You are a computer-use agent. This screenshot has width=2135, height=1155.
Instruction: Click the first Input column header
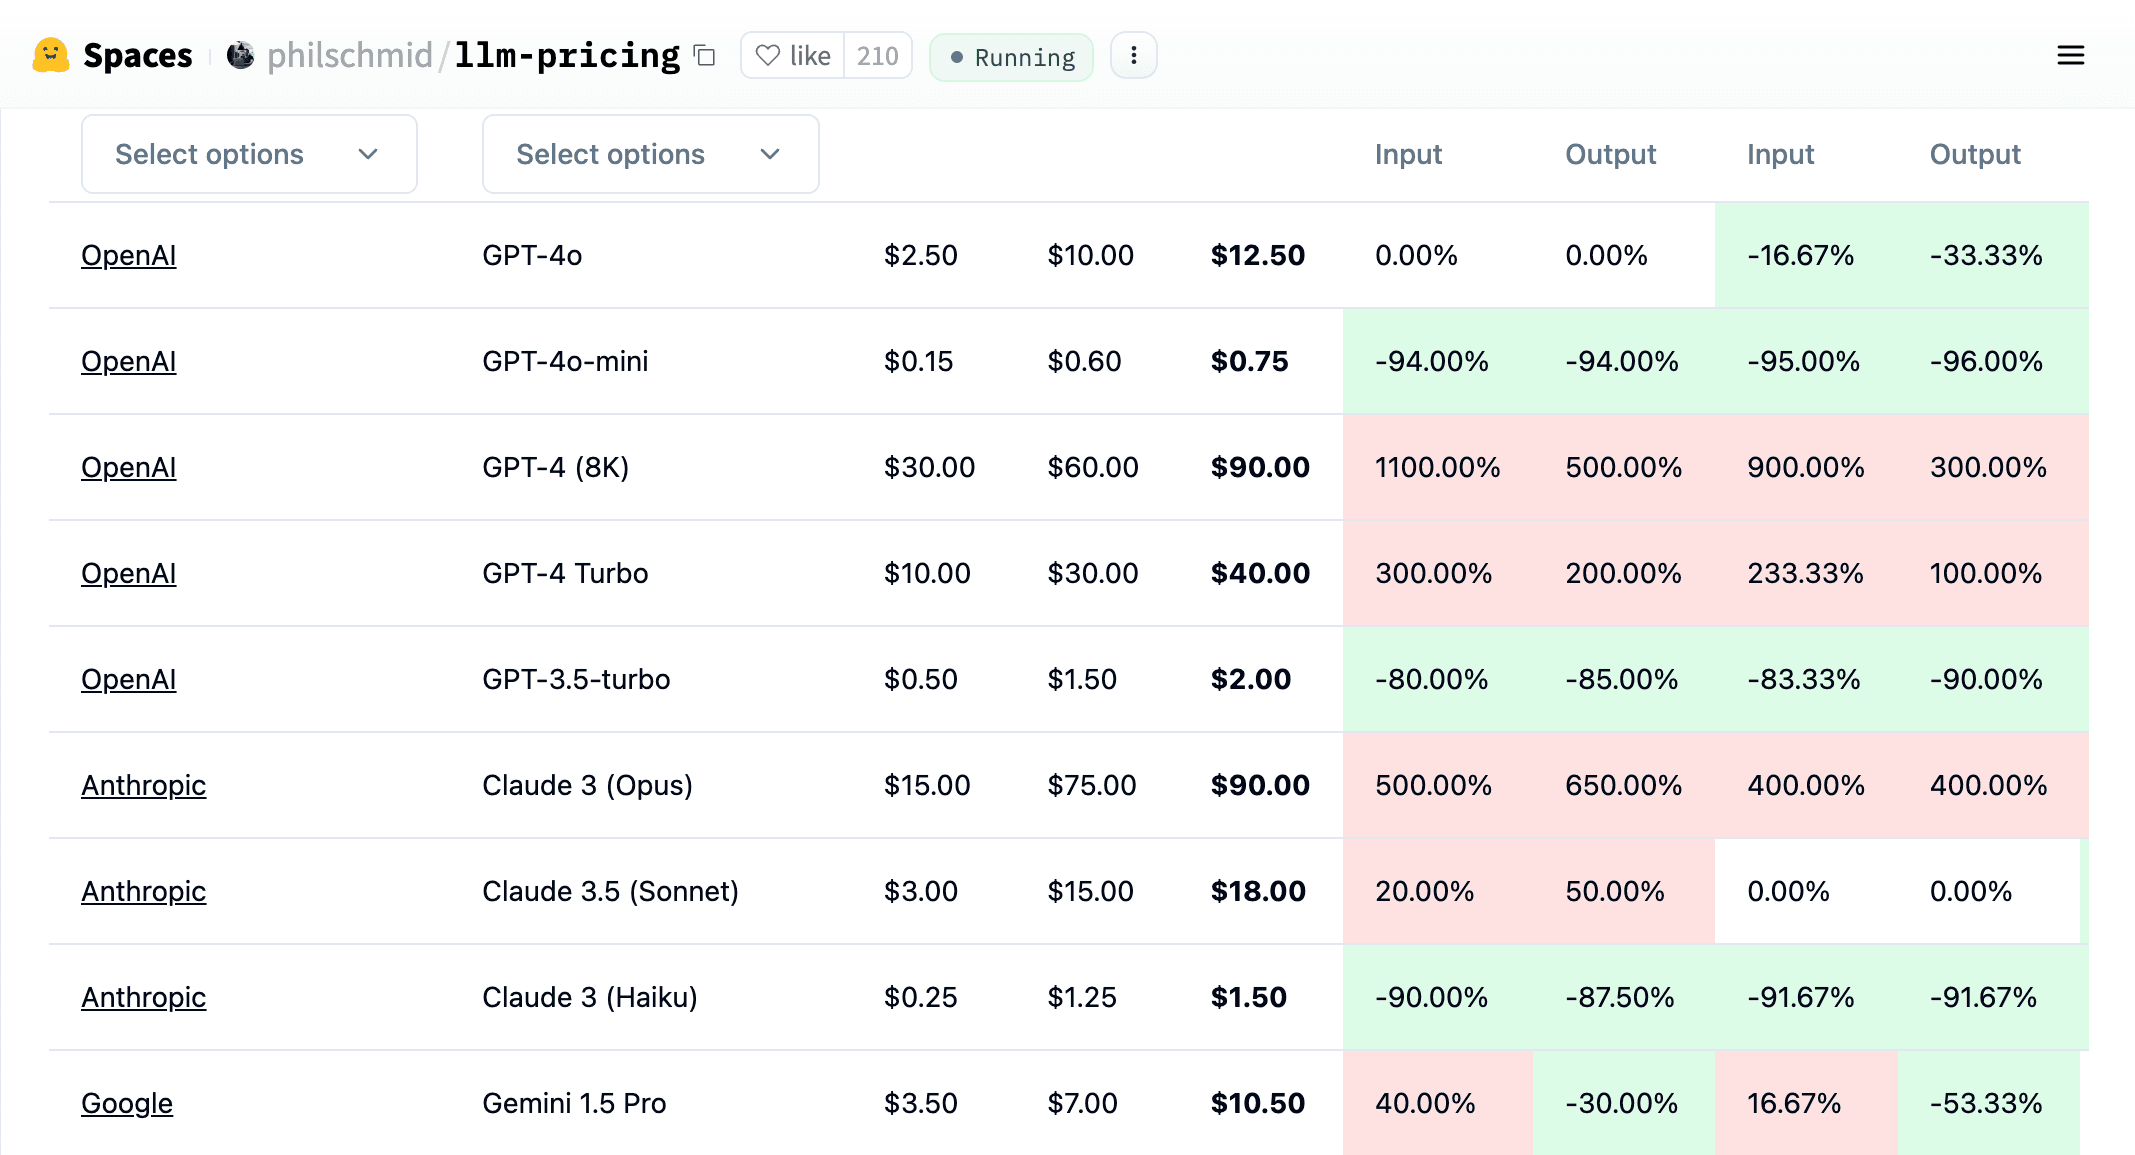coord(1408,154)
